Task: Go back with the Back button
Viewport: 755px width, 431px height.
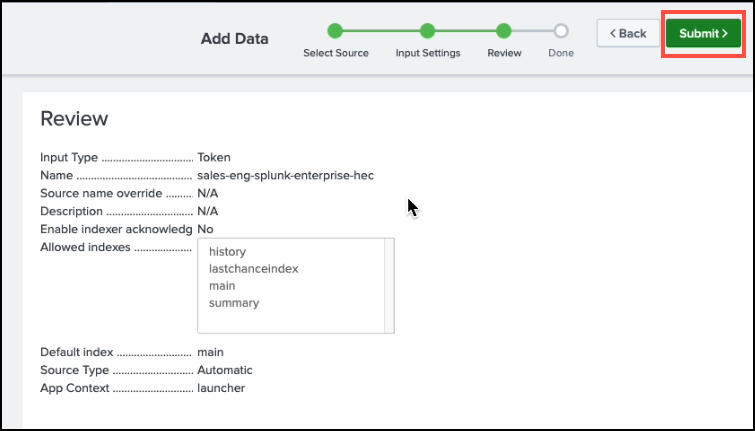Action: 627,33
